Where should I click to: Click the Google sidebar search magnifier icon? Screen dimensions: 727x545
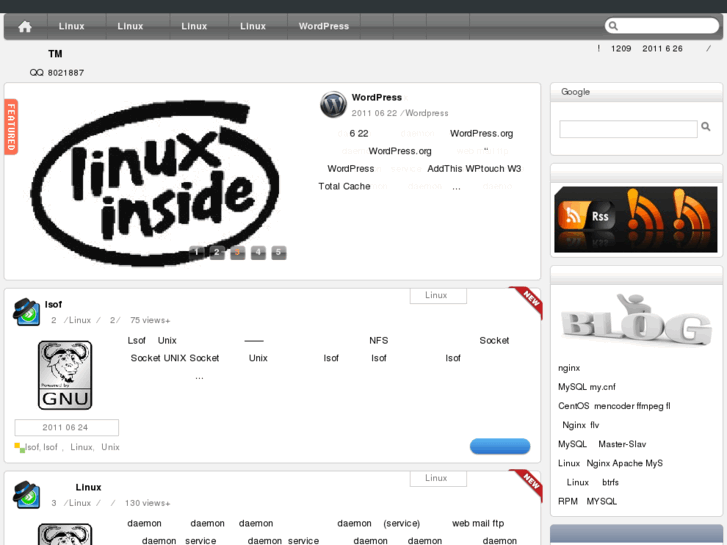pyautogui.click(x=706, y=127)
